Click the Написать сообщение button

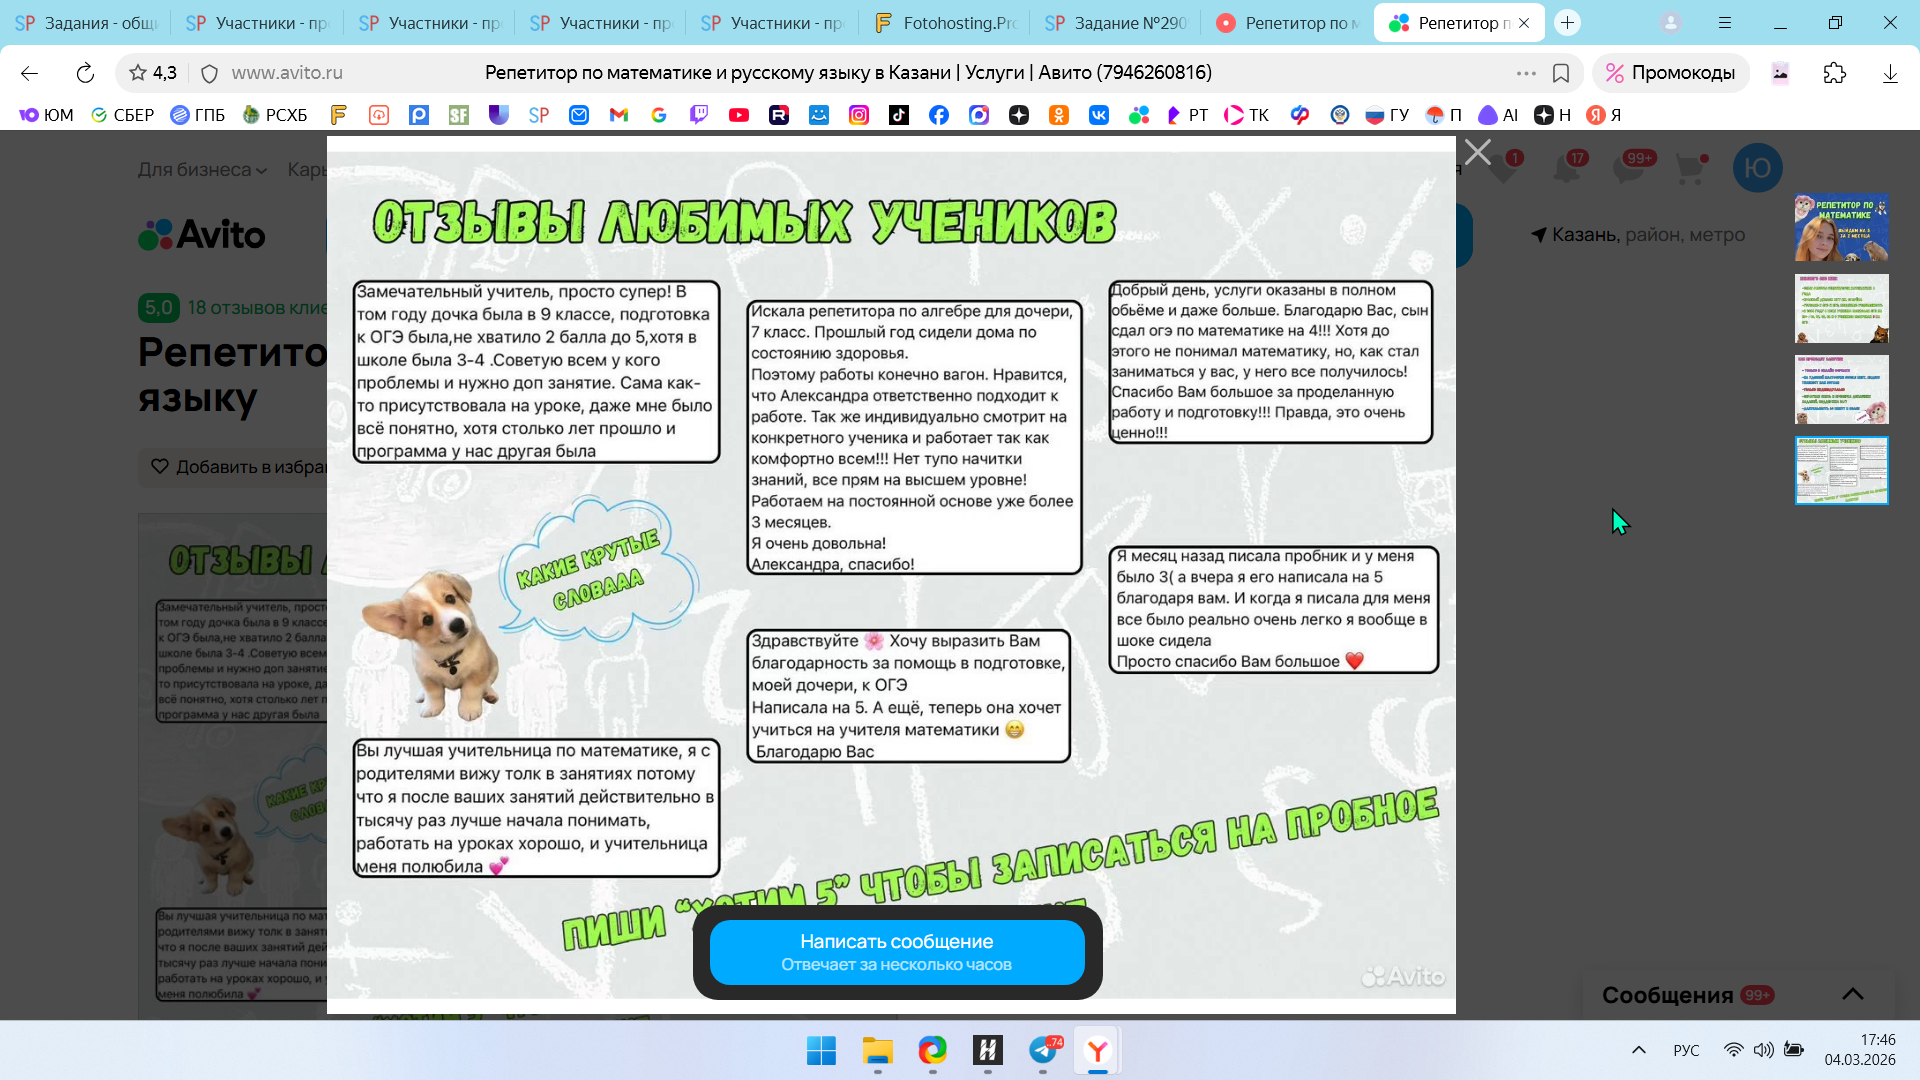(897, 951)
